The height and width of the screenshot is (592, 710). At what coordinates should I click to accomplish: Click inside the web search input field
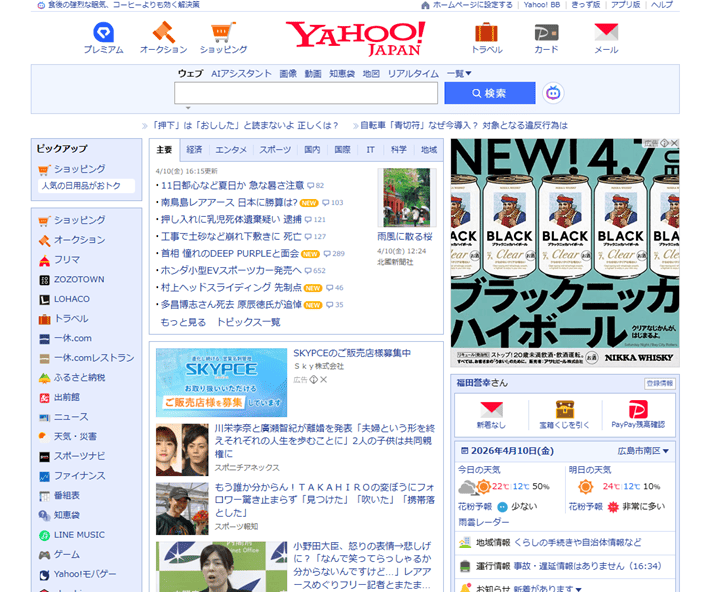[306, 93]
